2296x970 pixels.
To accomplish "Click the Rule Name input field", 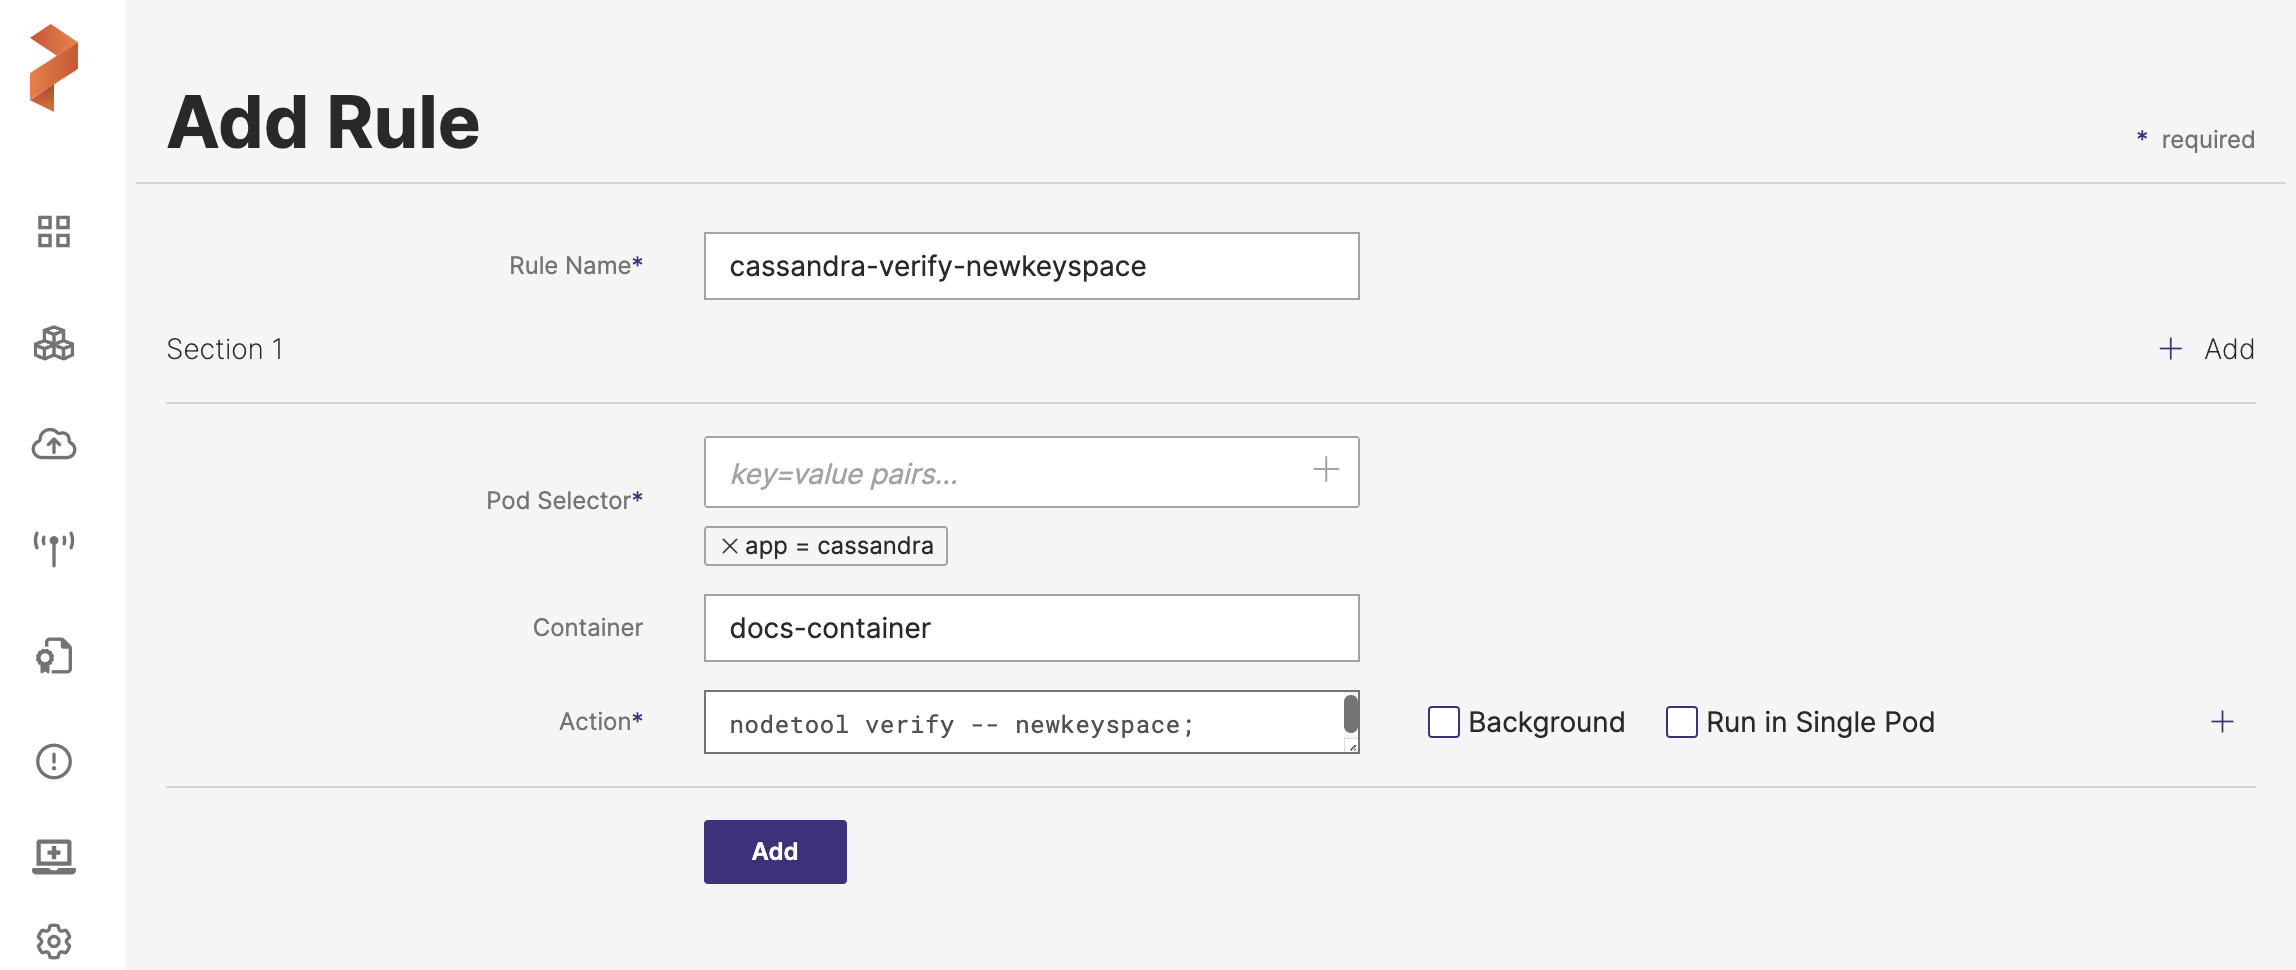I will 1031,266.
